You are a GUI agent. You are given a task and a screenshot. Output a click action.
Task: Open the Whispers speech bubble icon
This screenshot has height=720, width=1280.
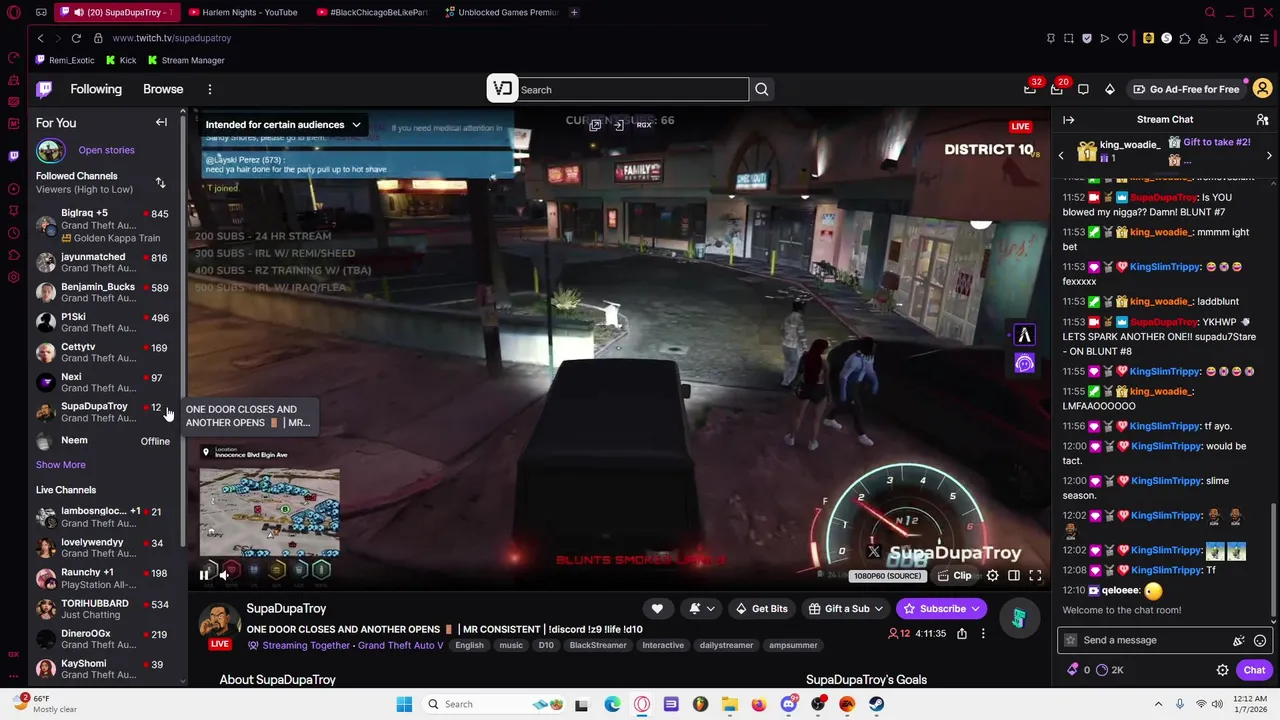[1083, 89]
